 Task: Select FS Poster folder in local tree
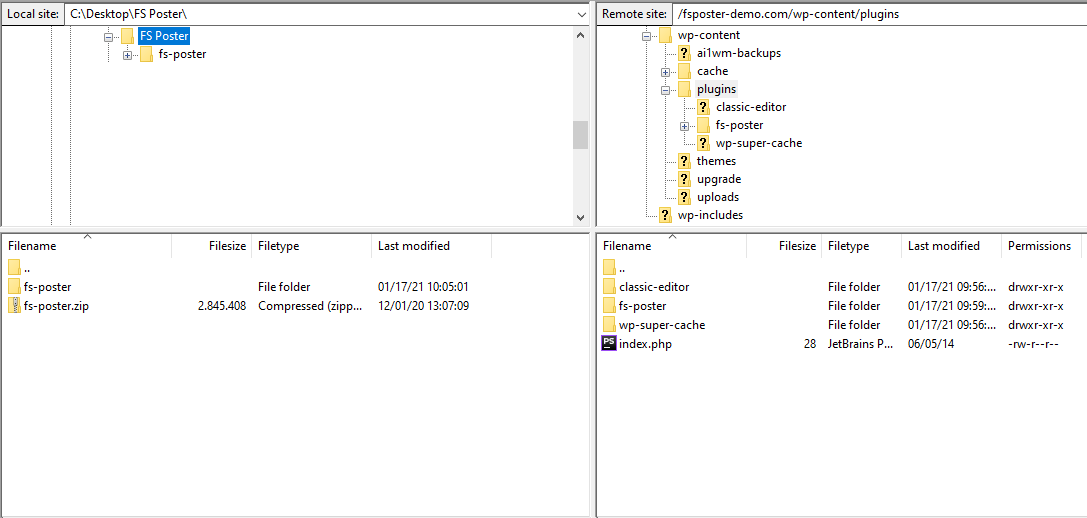pos(164,36)
